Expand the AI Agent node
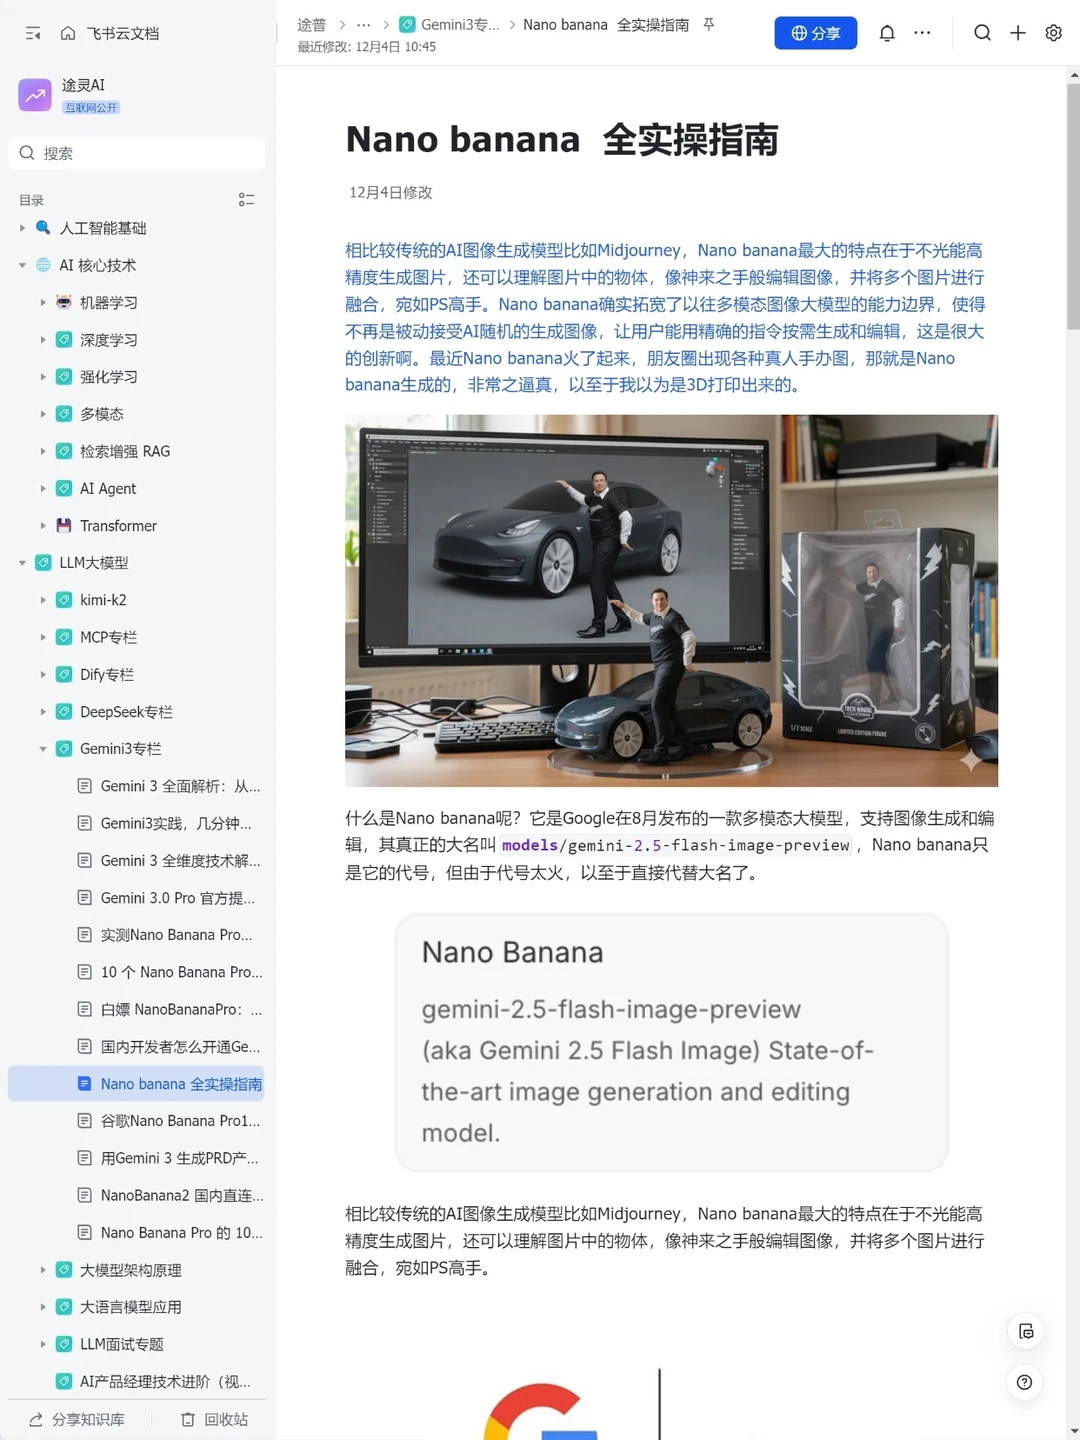The width and height of the screenshot is (1080, 1440). click(x=43, y=488)
